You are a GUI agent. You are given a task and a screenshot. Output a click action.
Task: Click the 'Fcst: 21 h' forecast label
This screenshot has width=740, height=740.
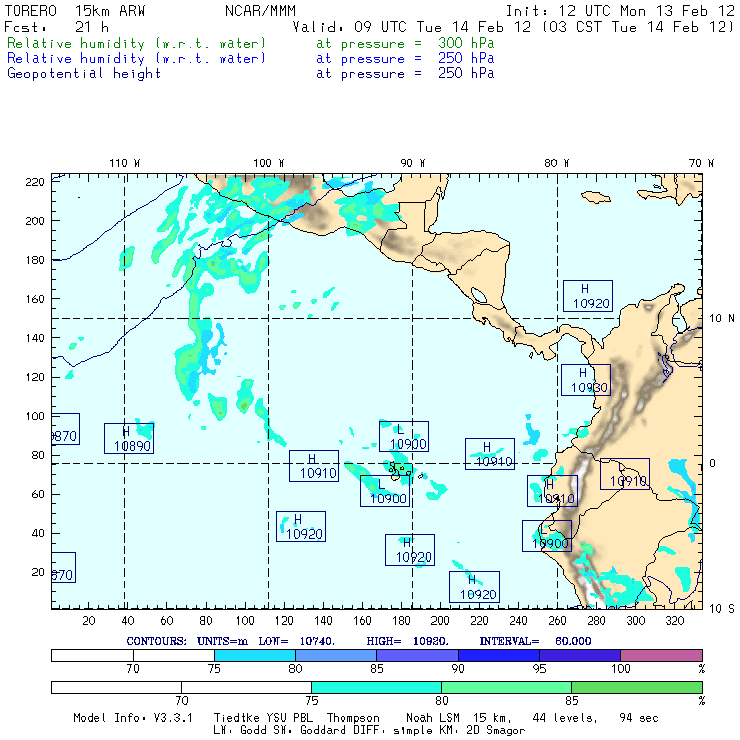(x=56, y=27)
